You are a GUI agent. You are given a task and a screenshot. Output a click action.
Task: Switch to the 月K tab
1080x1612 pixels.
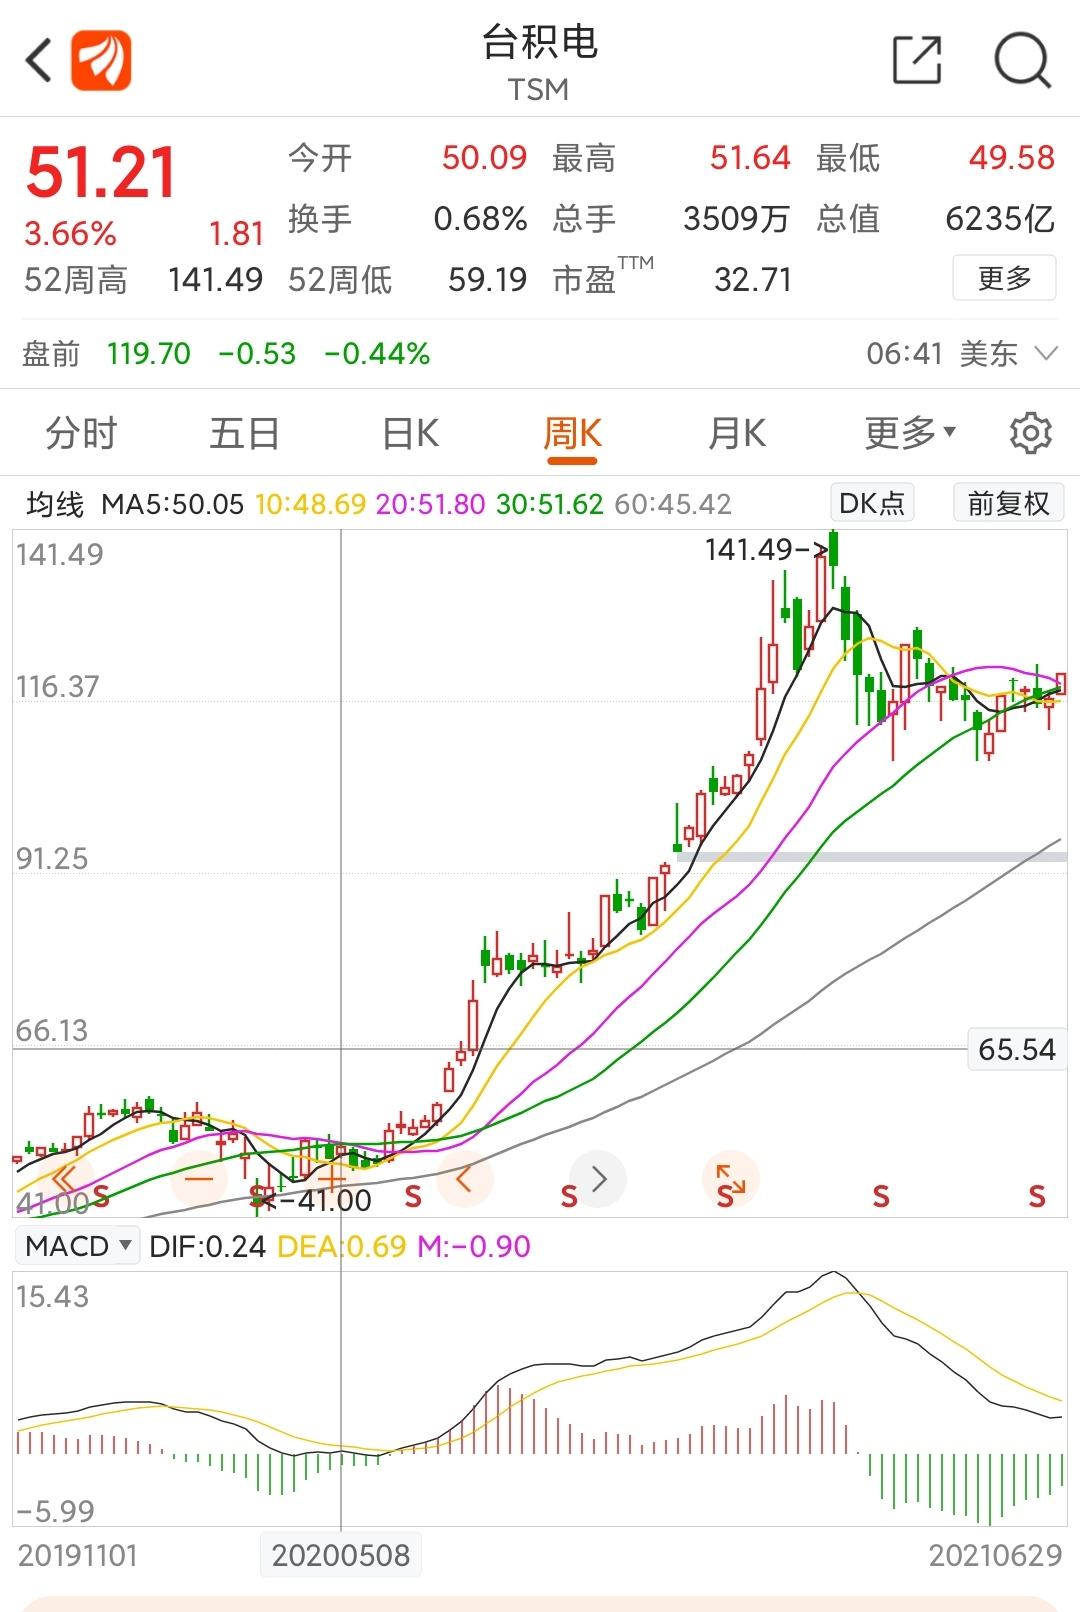[x=737, y=434]
